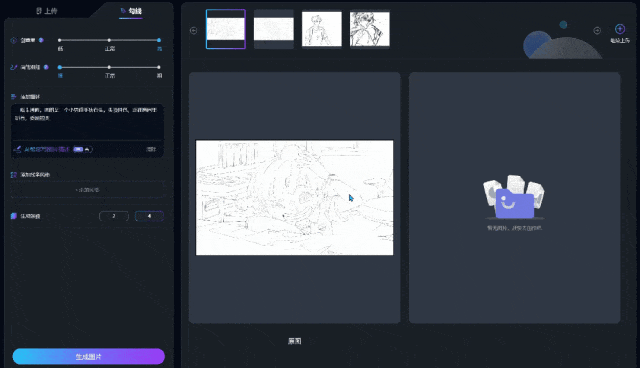
Task: Click the creativity icon left of first slider
Action: (13, 40)
